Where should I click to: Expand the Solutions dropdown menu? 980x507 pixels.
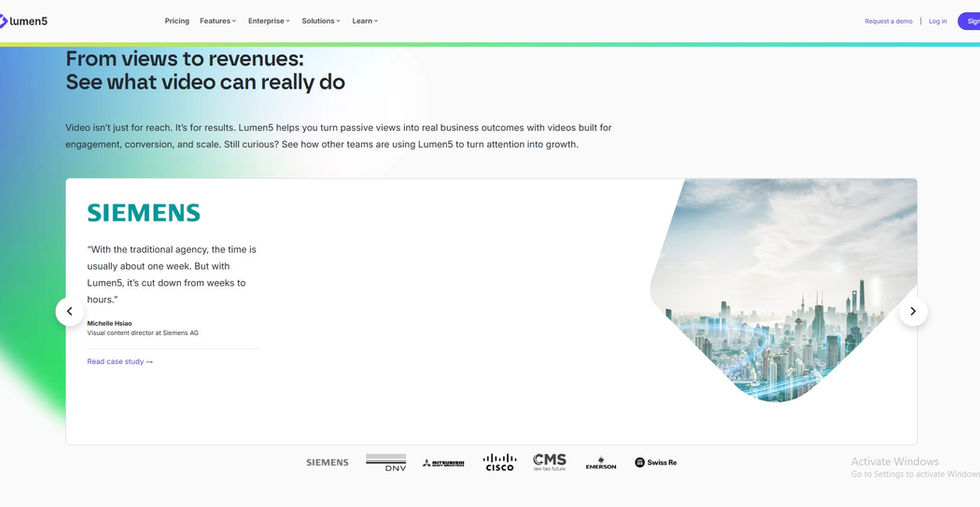tap(321, 21)
